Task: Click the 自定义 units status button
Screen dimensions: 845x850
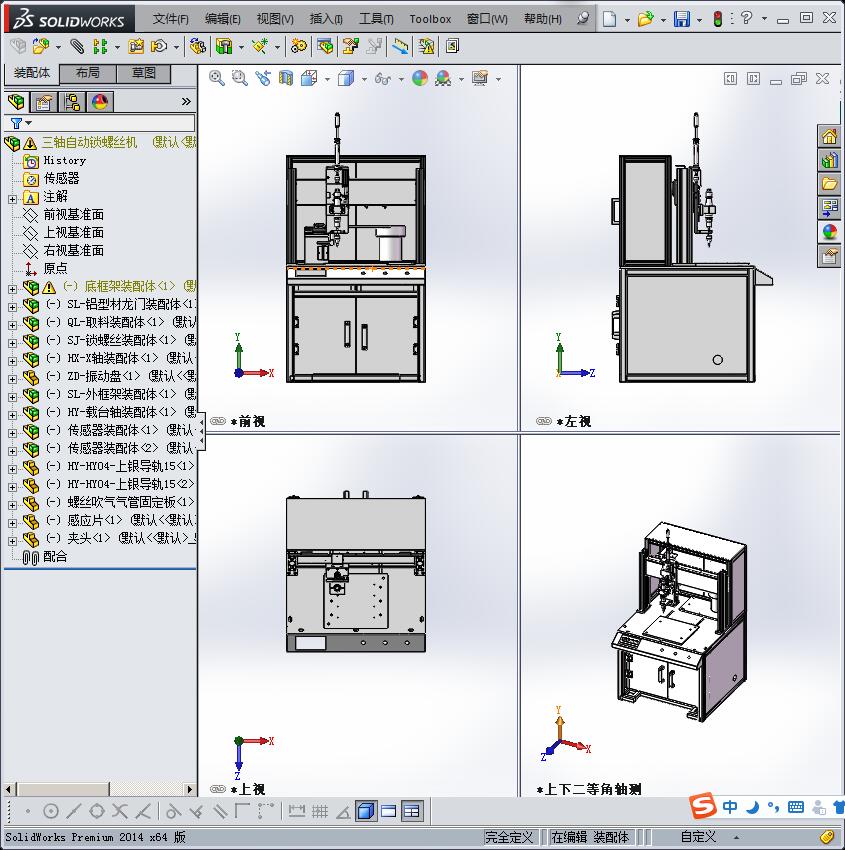Action: [698, 837]
